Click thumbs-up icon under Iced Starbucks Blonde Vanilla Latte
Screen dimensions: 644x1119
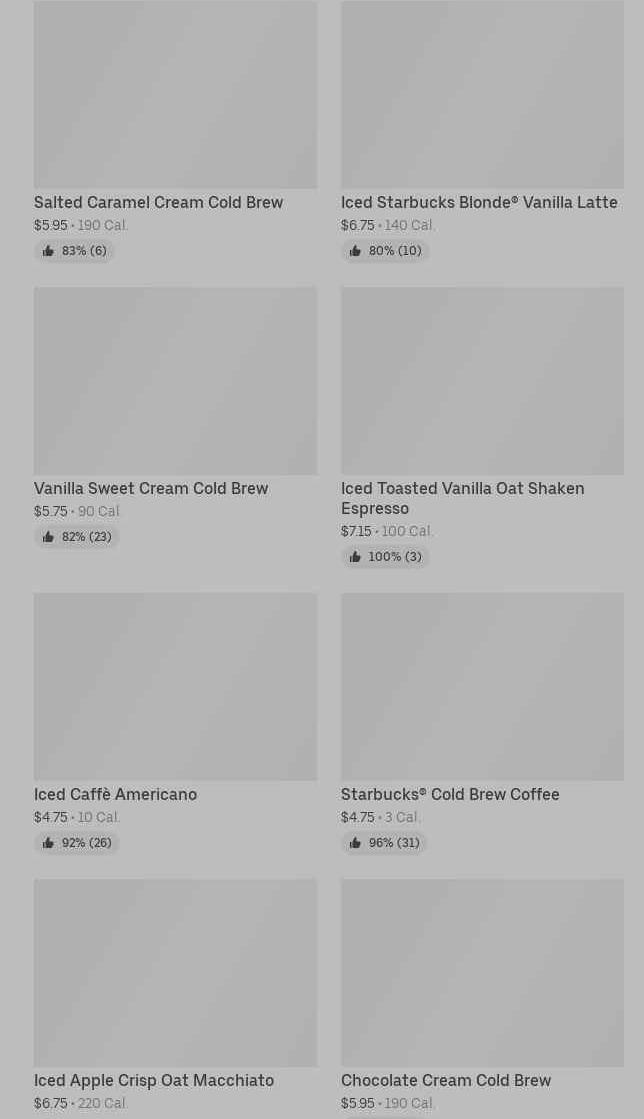(355, 252)
